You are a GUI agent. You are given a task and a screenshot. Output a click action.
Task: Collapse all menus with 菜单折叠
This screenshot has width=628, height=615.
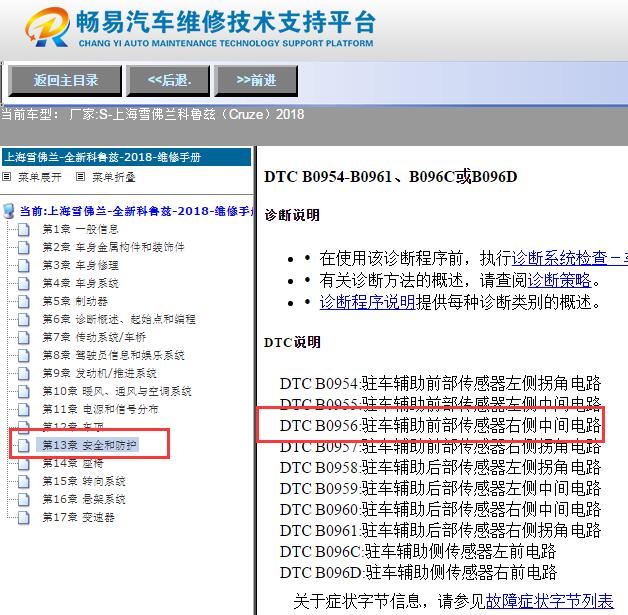point(114,177)
